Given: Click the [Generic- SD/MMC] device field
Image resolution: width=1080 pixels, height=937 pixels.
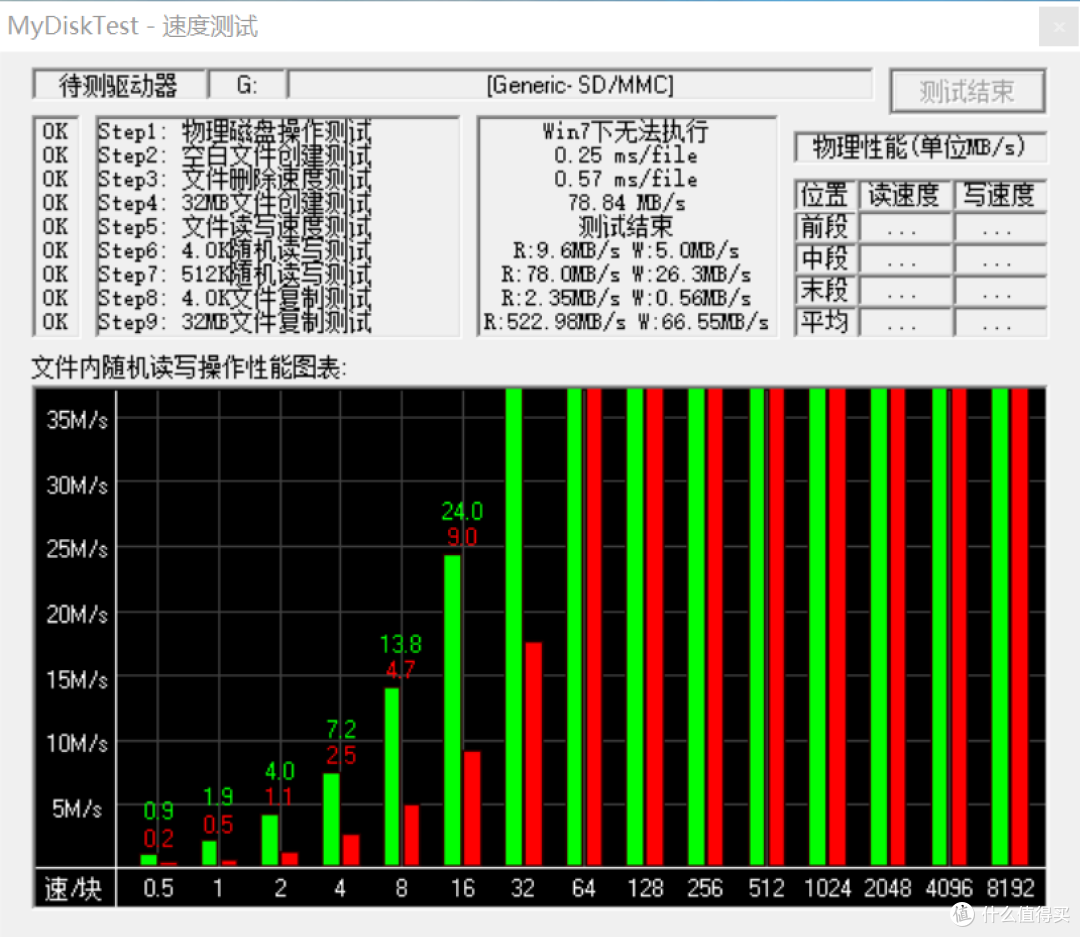Looking at the screenshot, I should 580,85.
